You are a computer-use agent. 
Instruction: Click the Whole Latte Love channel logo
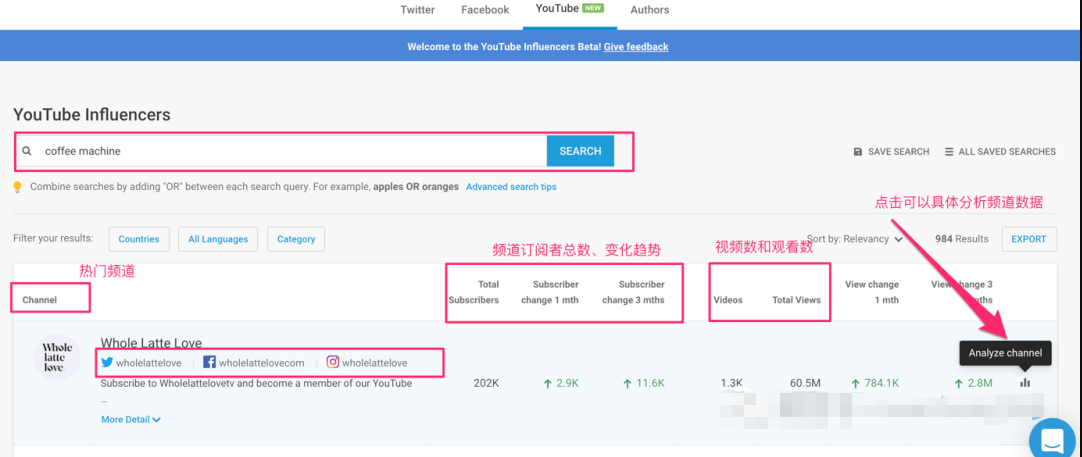(57, 358)
